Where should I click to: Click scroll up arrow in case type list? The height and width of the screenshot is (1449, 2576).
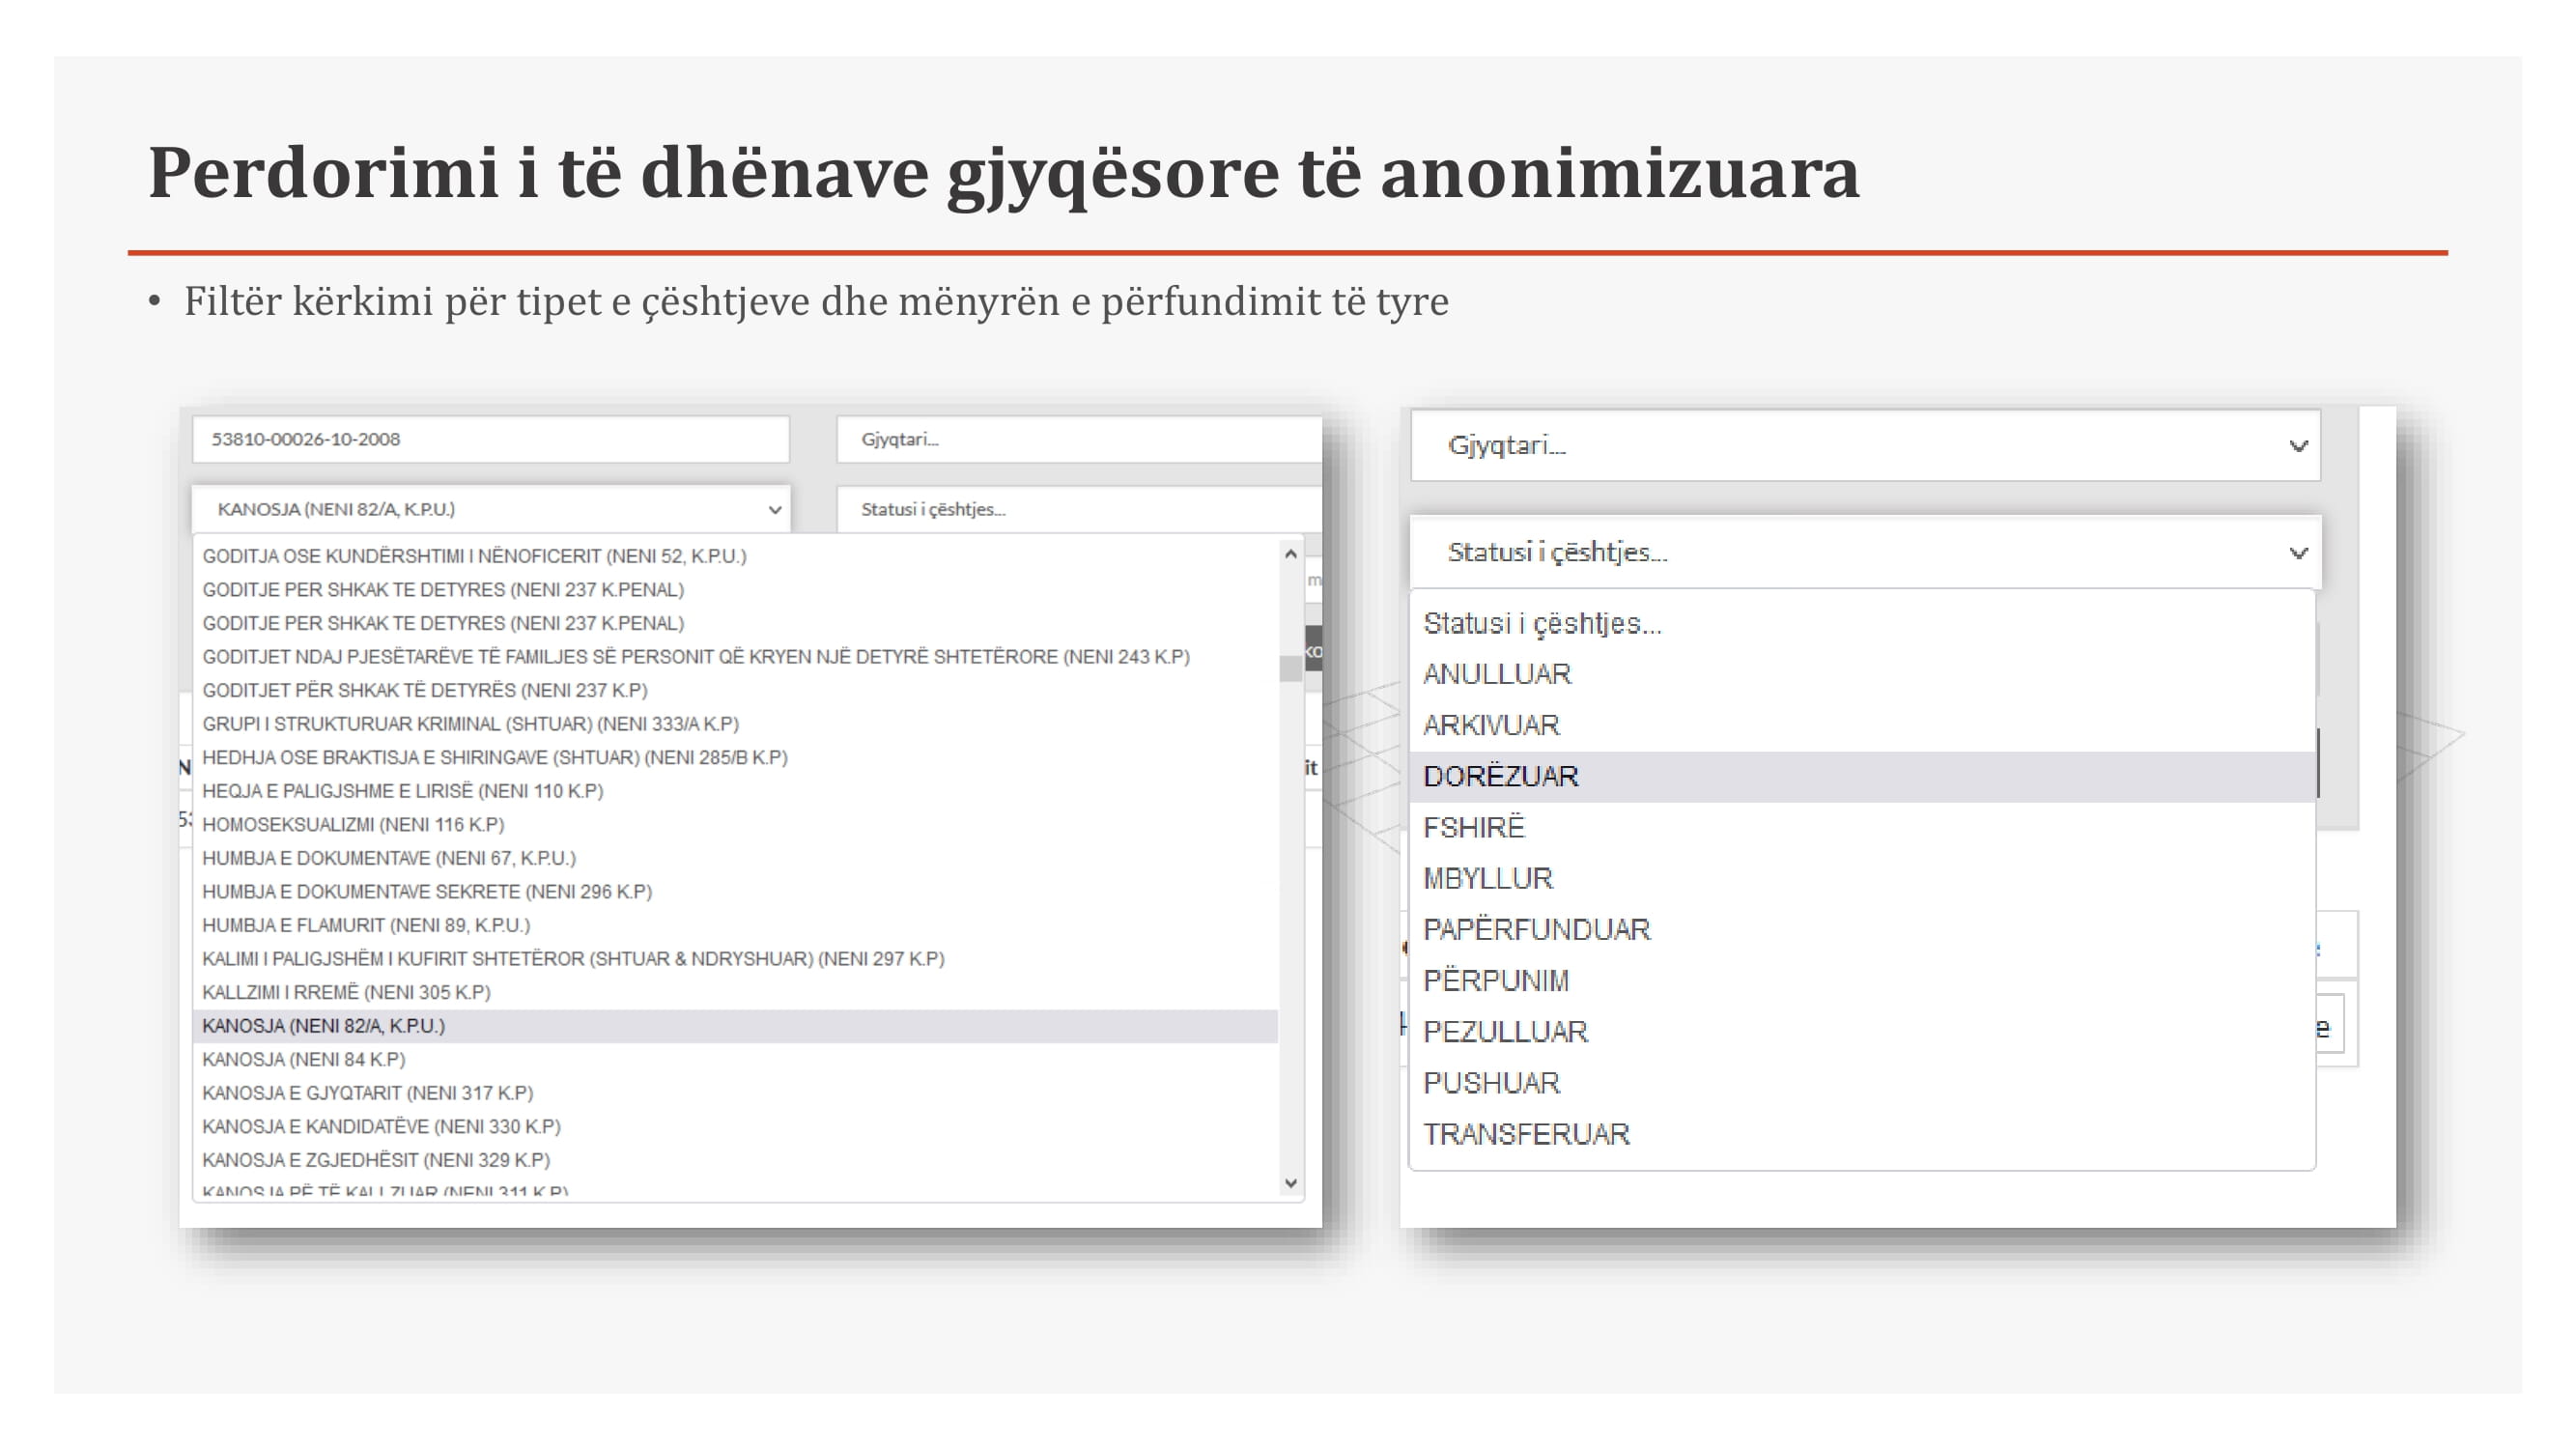(x=1290, y=554)
